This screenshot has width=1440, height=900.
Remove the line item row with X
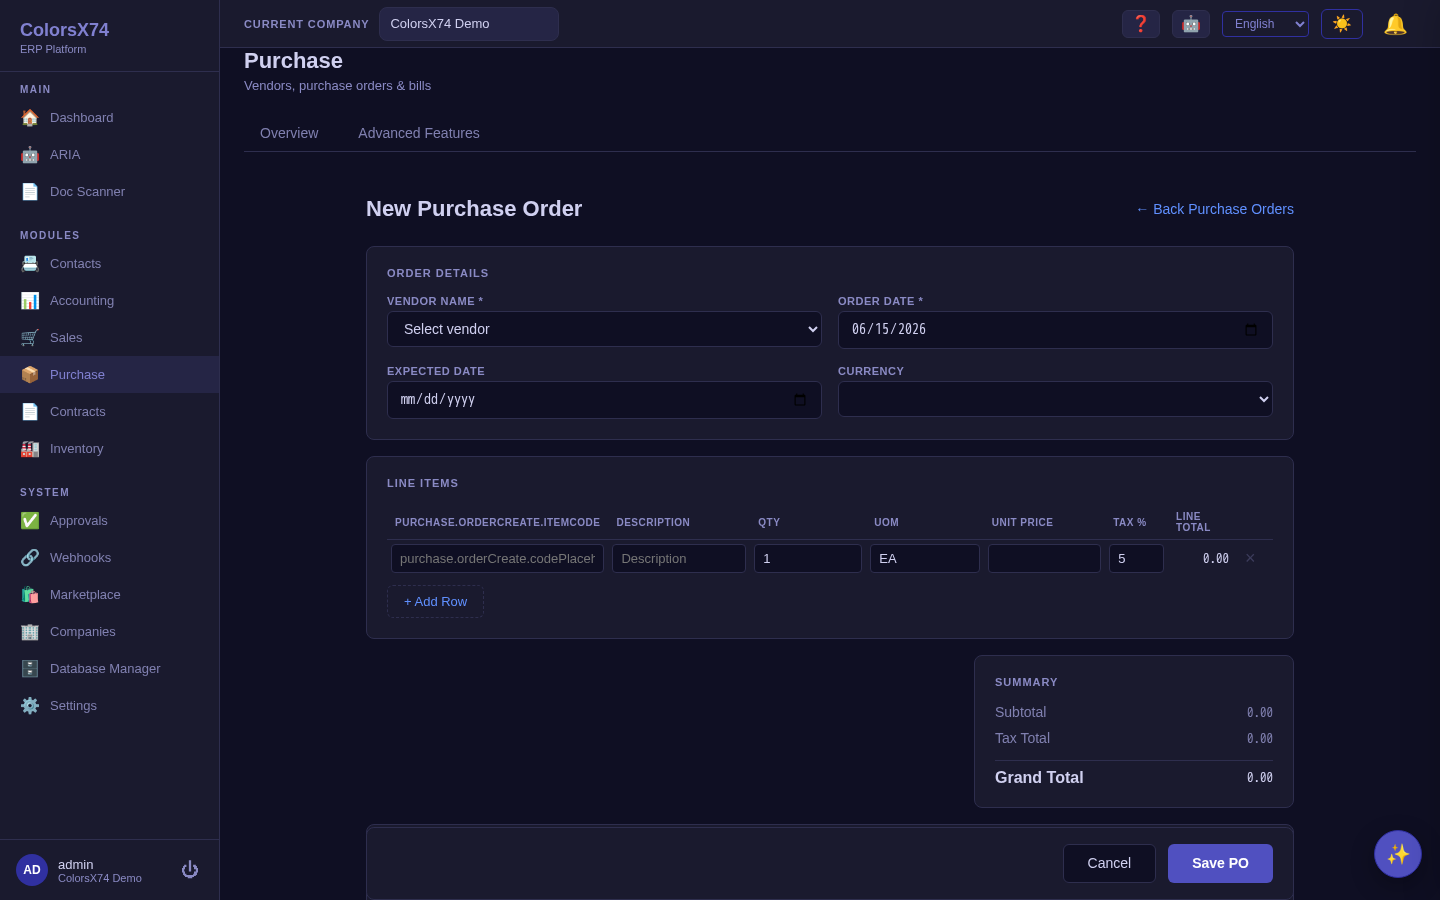[x=1250, y=558]
